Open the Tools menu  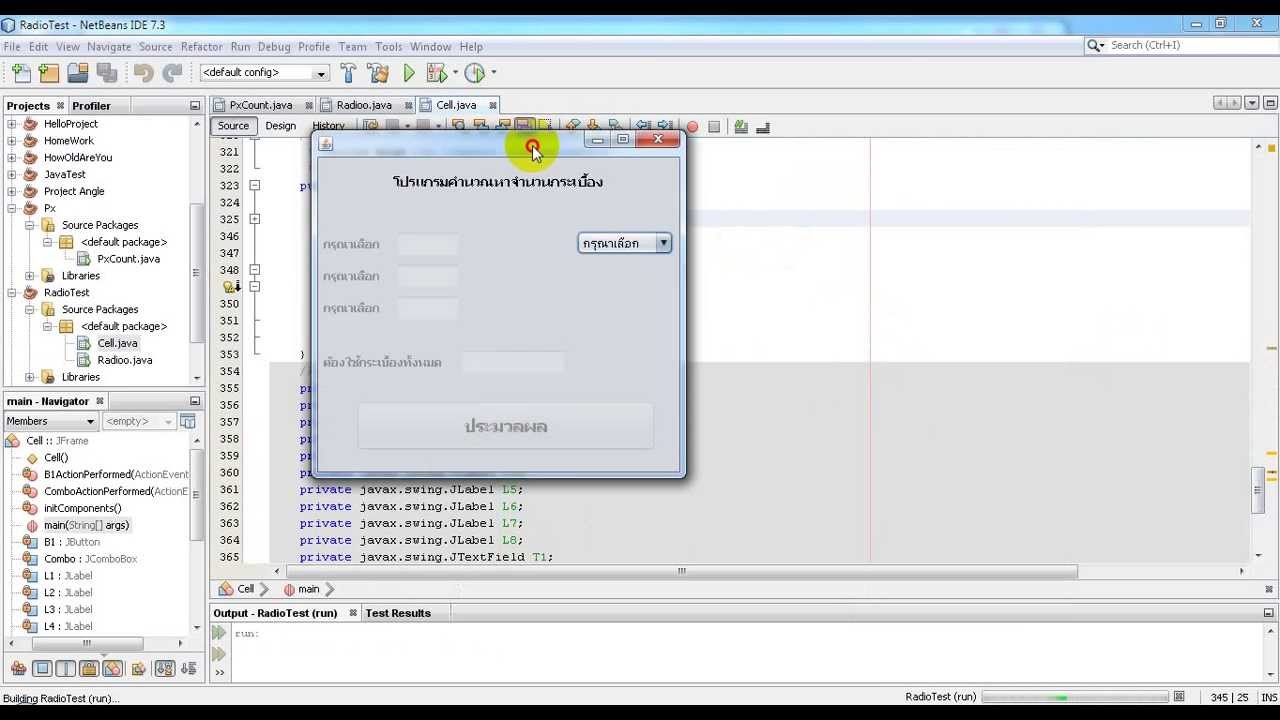[389, 47]
